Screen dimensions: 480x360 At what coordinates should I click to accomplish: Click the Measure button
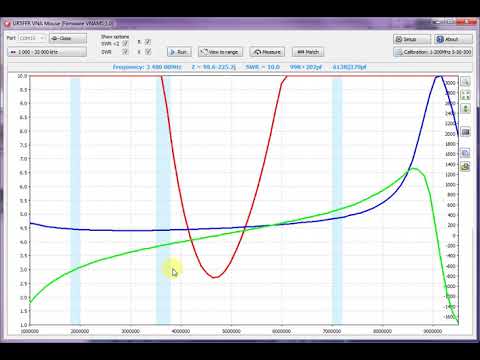pyautogui.click(x=267, y=52)
